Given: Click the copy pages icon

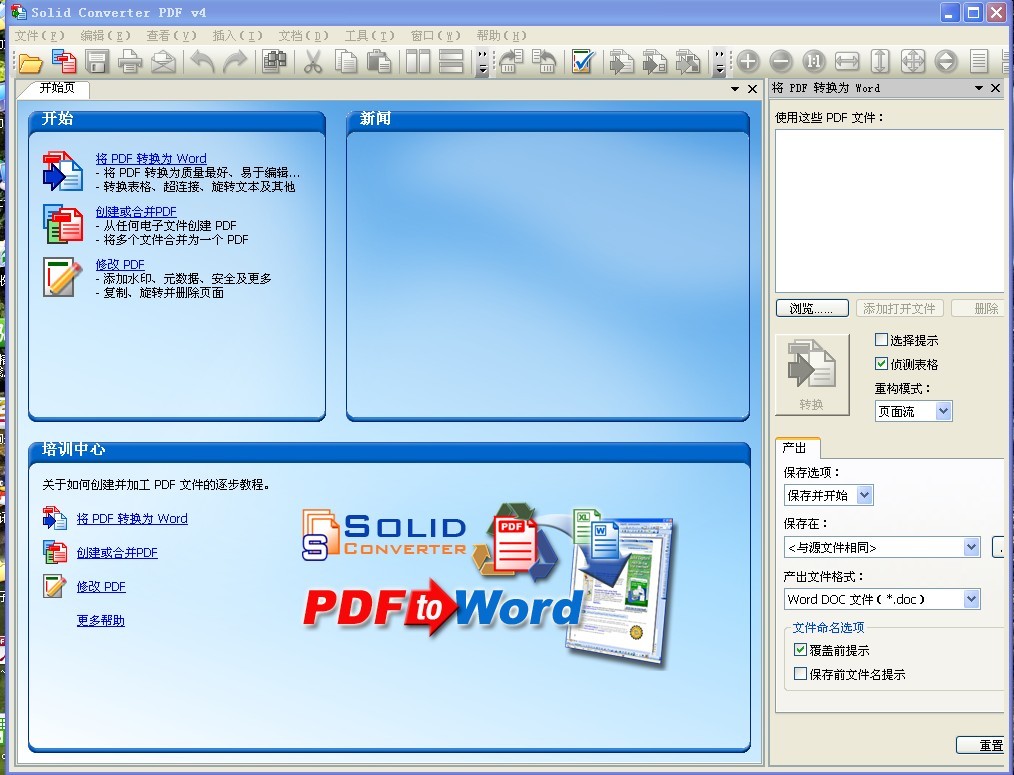Looking at the screenshot, I should point(346,62).
